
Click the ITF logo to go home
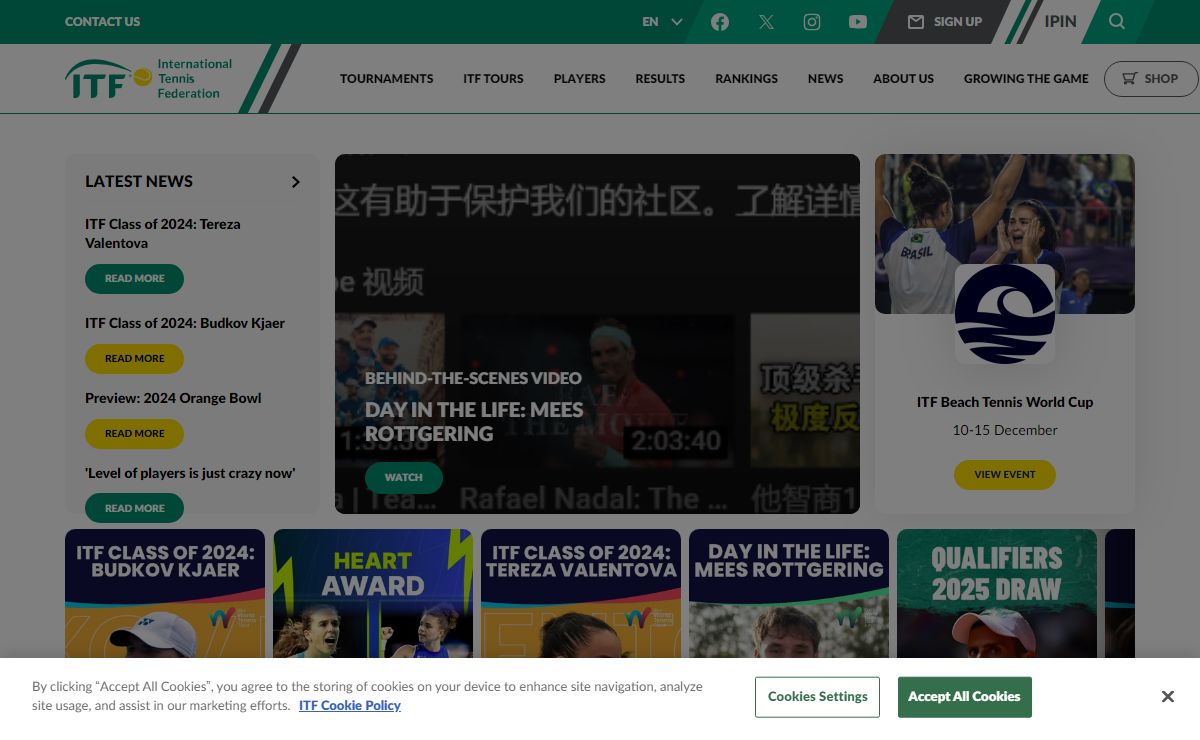click(x=149, y=78)
